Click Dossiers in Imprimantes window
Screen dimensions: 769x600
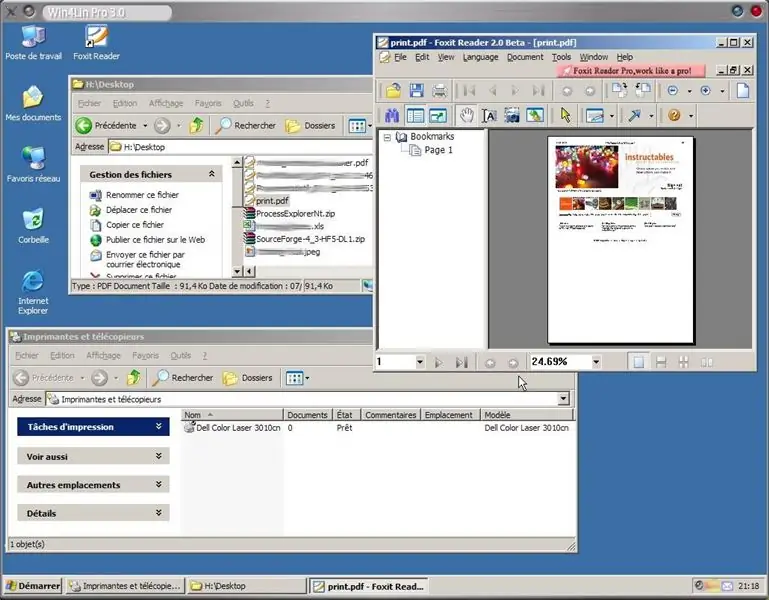[248, 378]
